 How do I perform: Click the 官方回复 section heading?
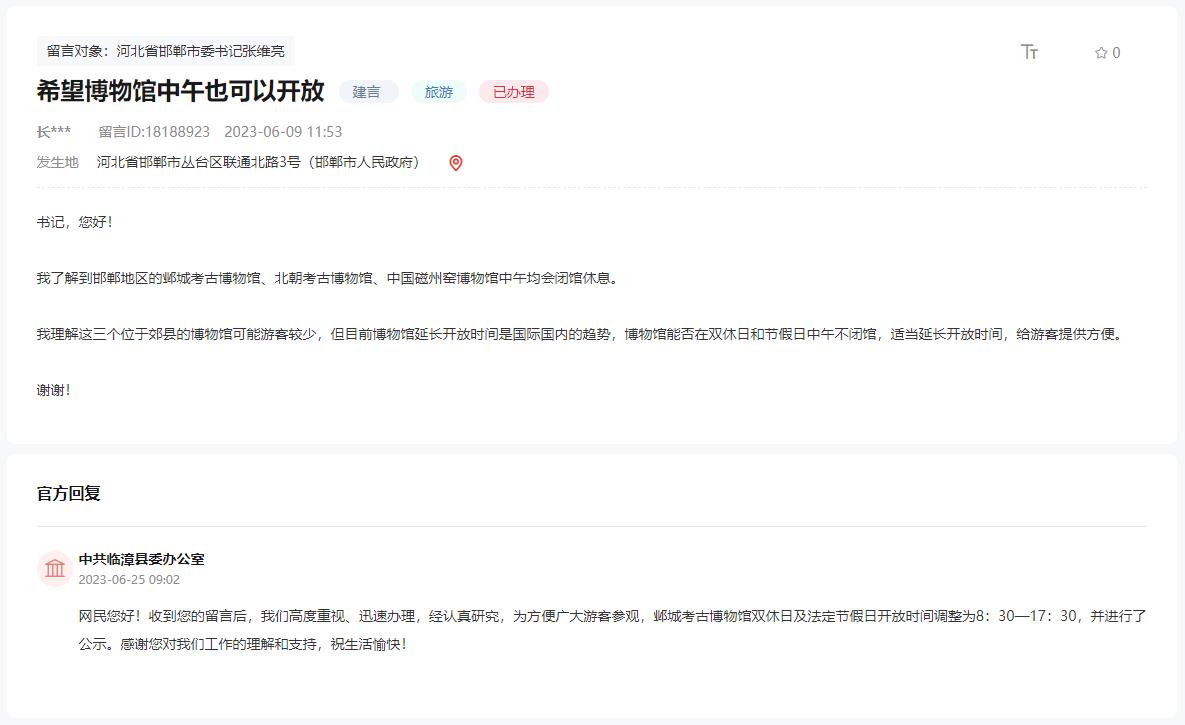(x=69, y=493)
